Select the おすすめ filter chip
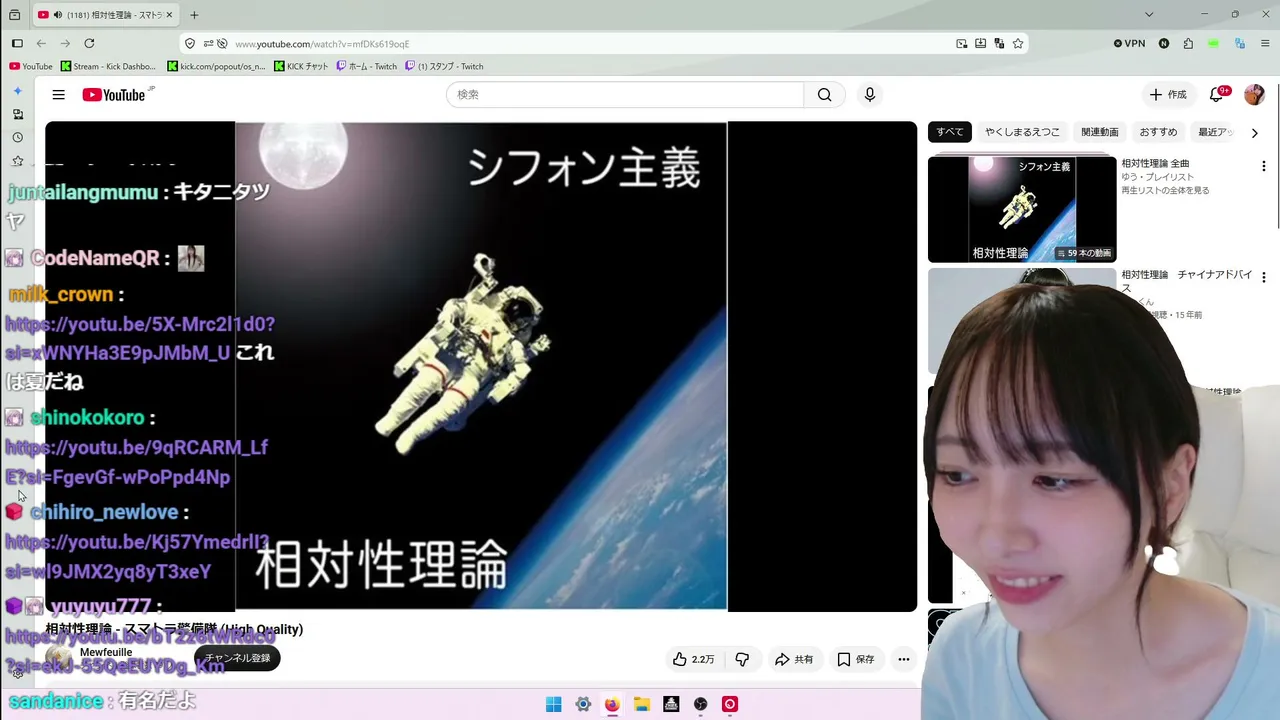Screen dimensions: 1280x720 tap(1158, 132)
